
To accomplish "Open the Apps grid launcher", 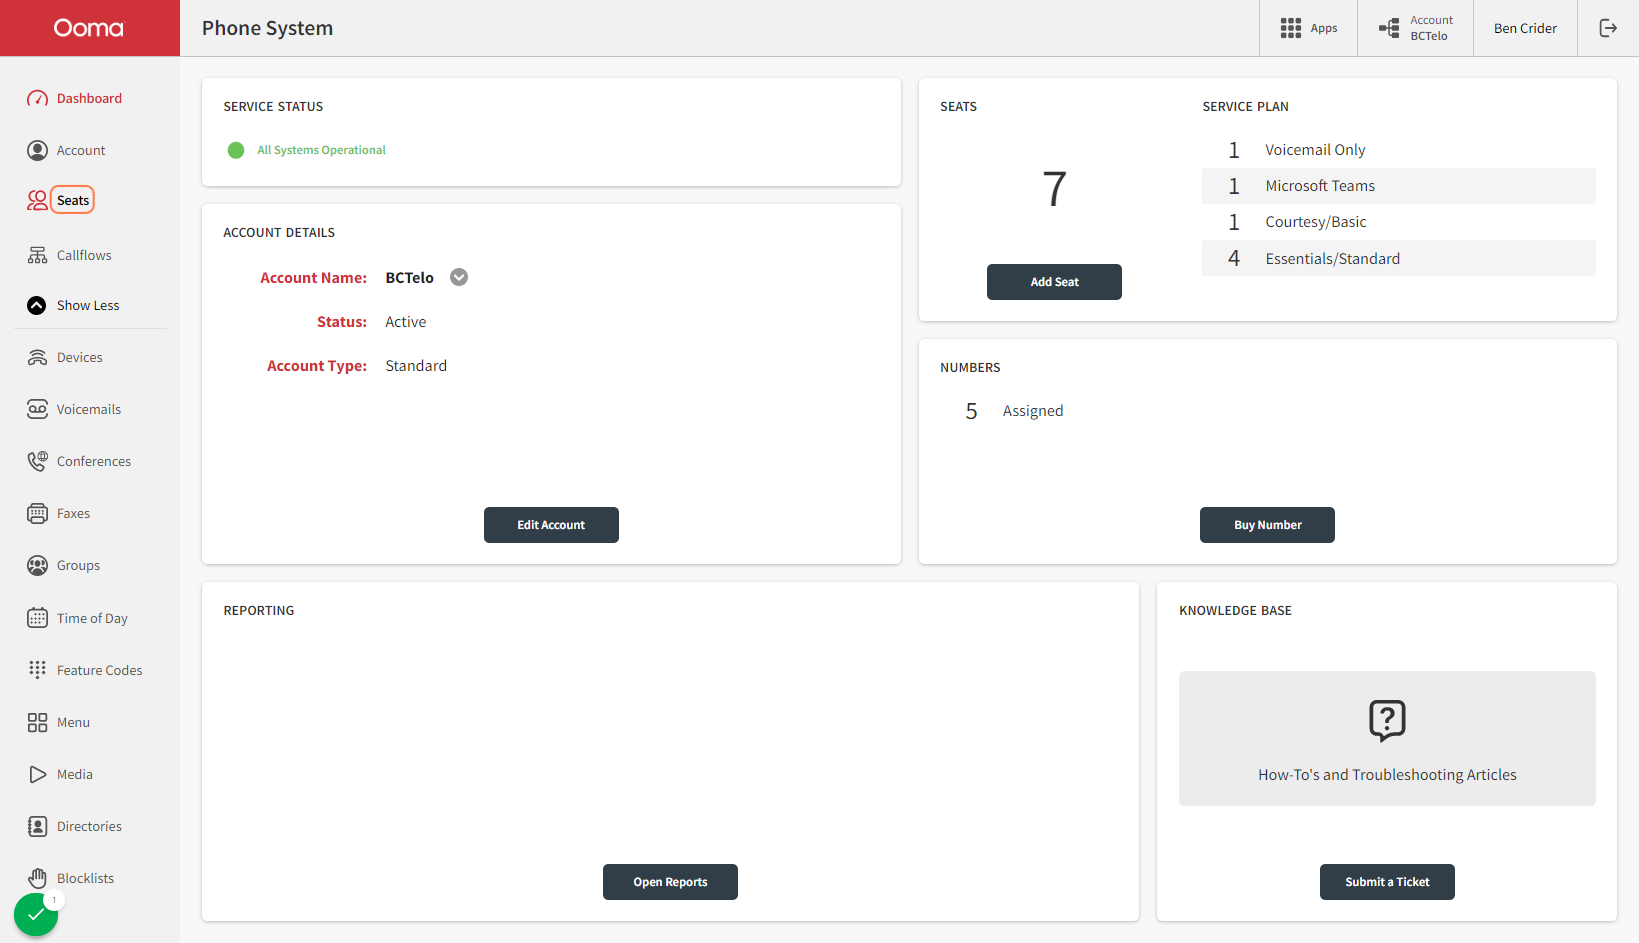I will 1308,28.
